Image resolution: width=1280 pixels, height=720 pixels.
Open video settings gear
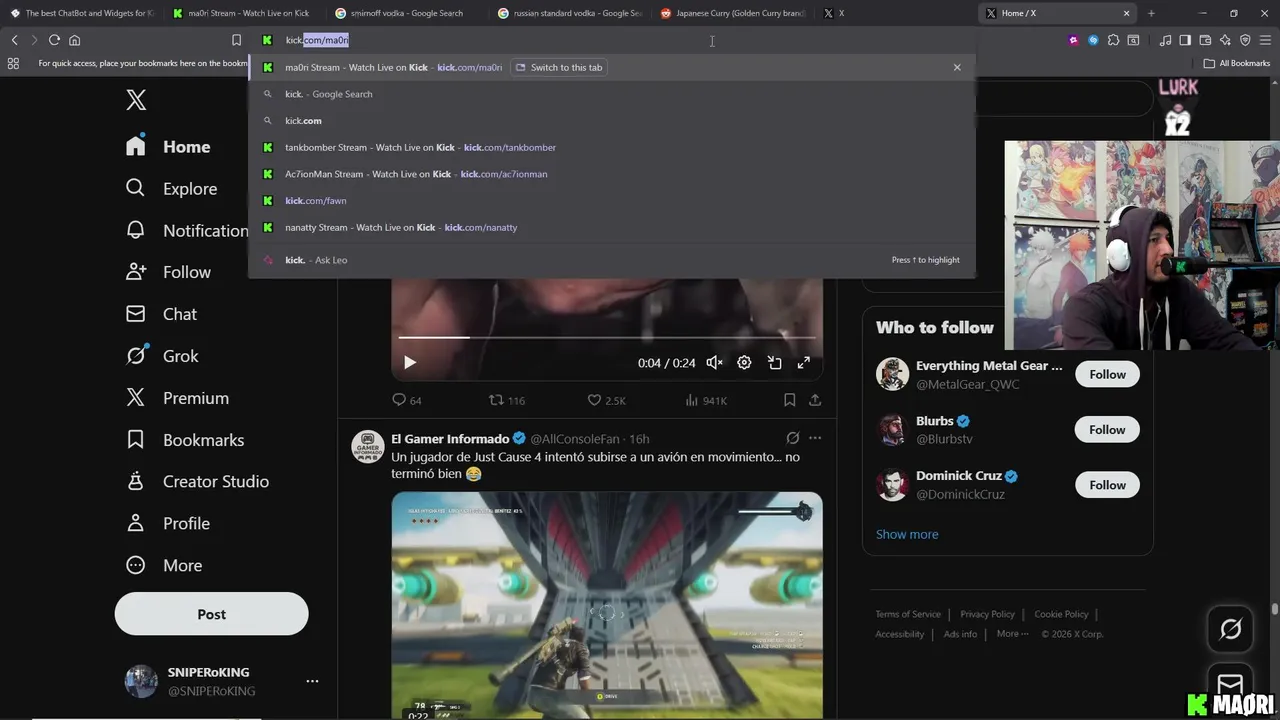point(744,363)
